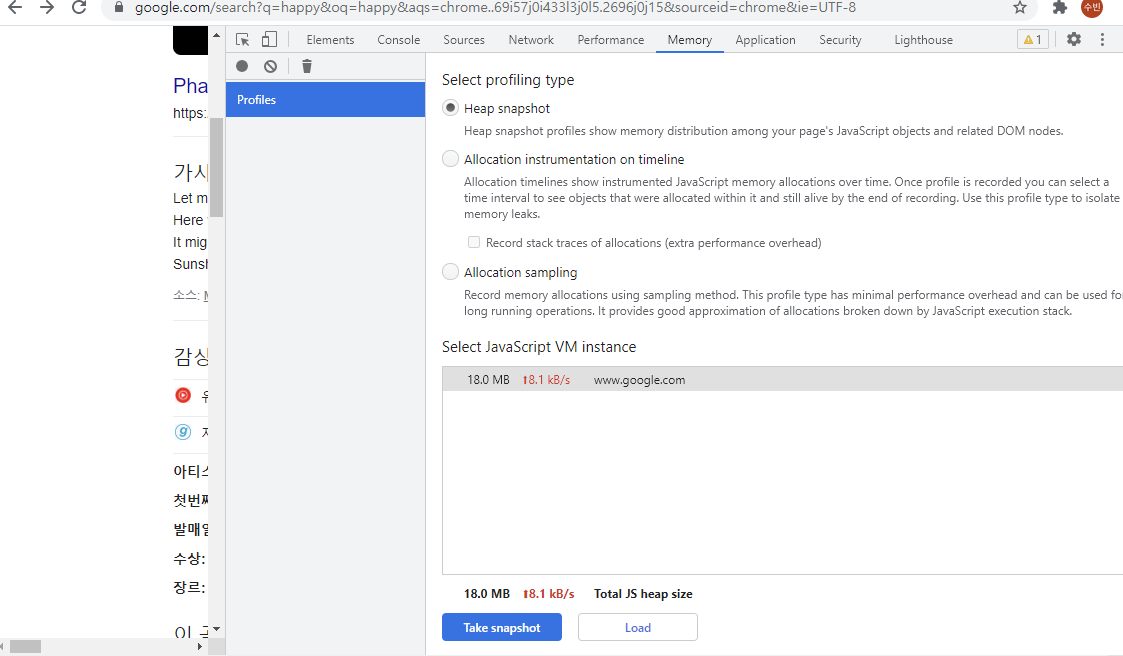Image resolution: width=1123 pixels, height=656 pixels.
Task: Click the 'Select profiling type' heading
Action: point(508,79)
